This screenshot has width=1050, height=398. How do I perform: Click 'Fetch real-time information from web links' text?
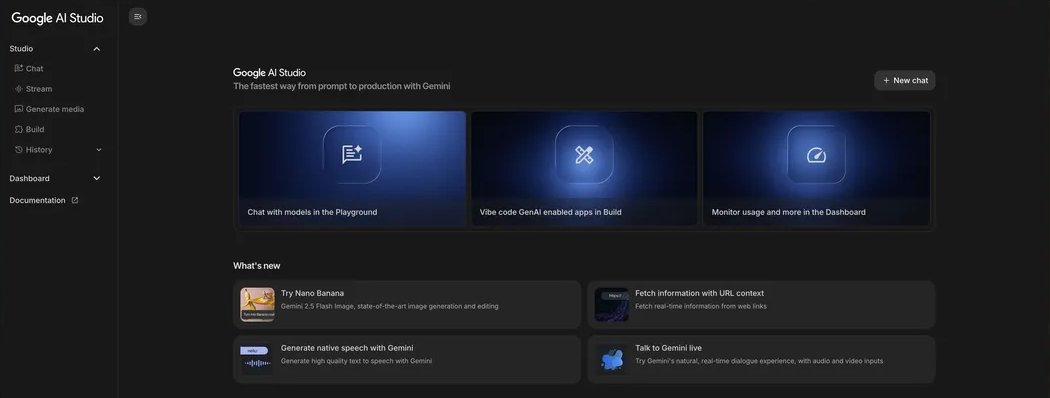tap(701, 306)
